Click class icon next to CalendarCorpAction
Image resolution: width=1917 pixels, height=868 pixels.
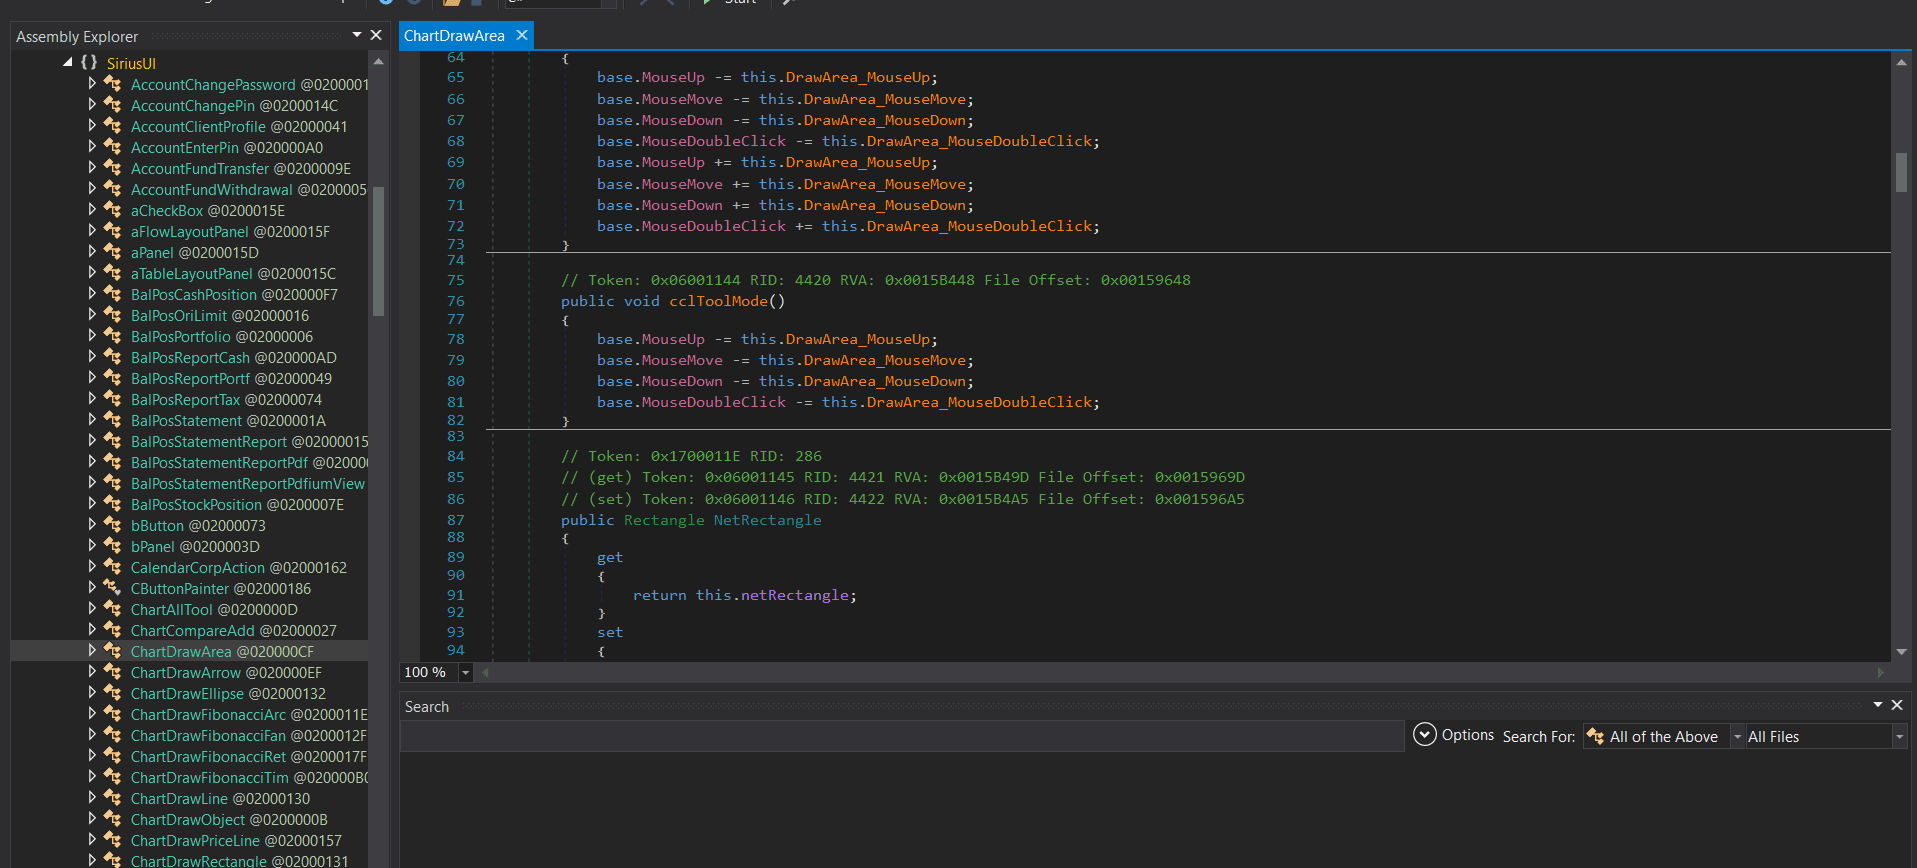[113, 567]
